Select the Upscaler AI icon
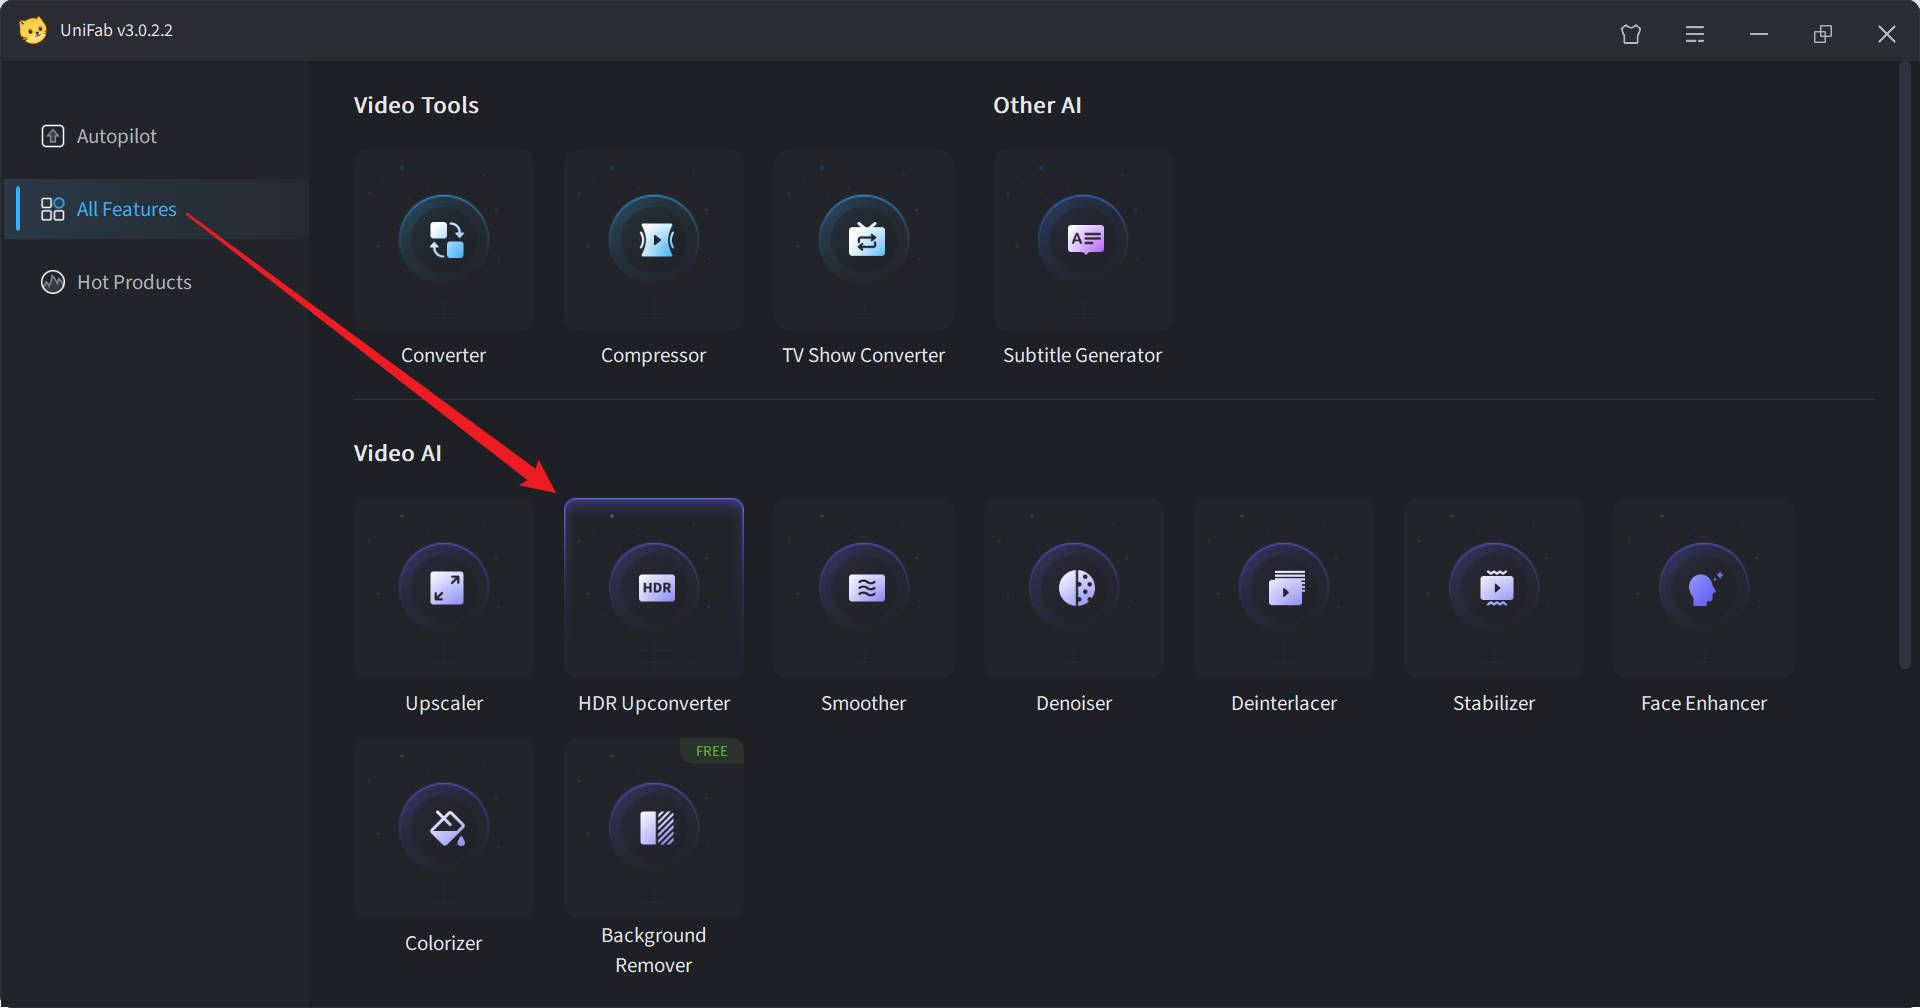Viewport: 1920px width, 1008px height. coord(444,588)
